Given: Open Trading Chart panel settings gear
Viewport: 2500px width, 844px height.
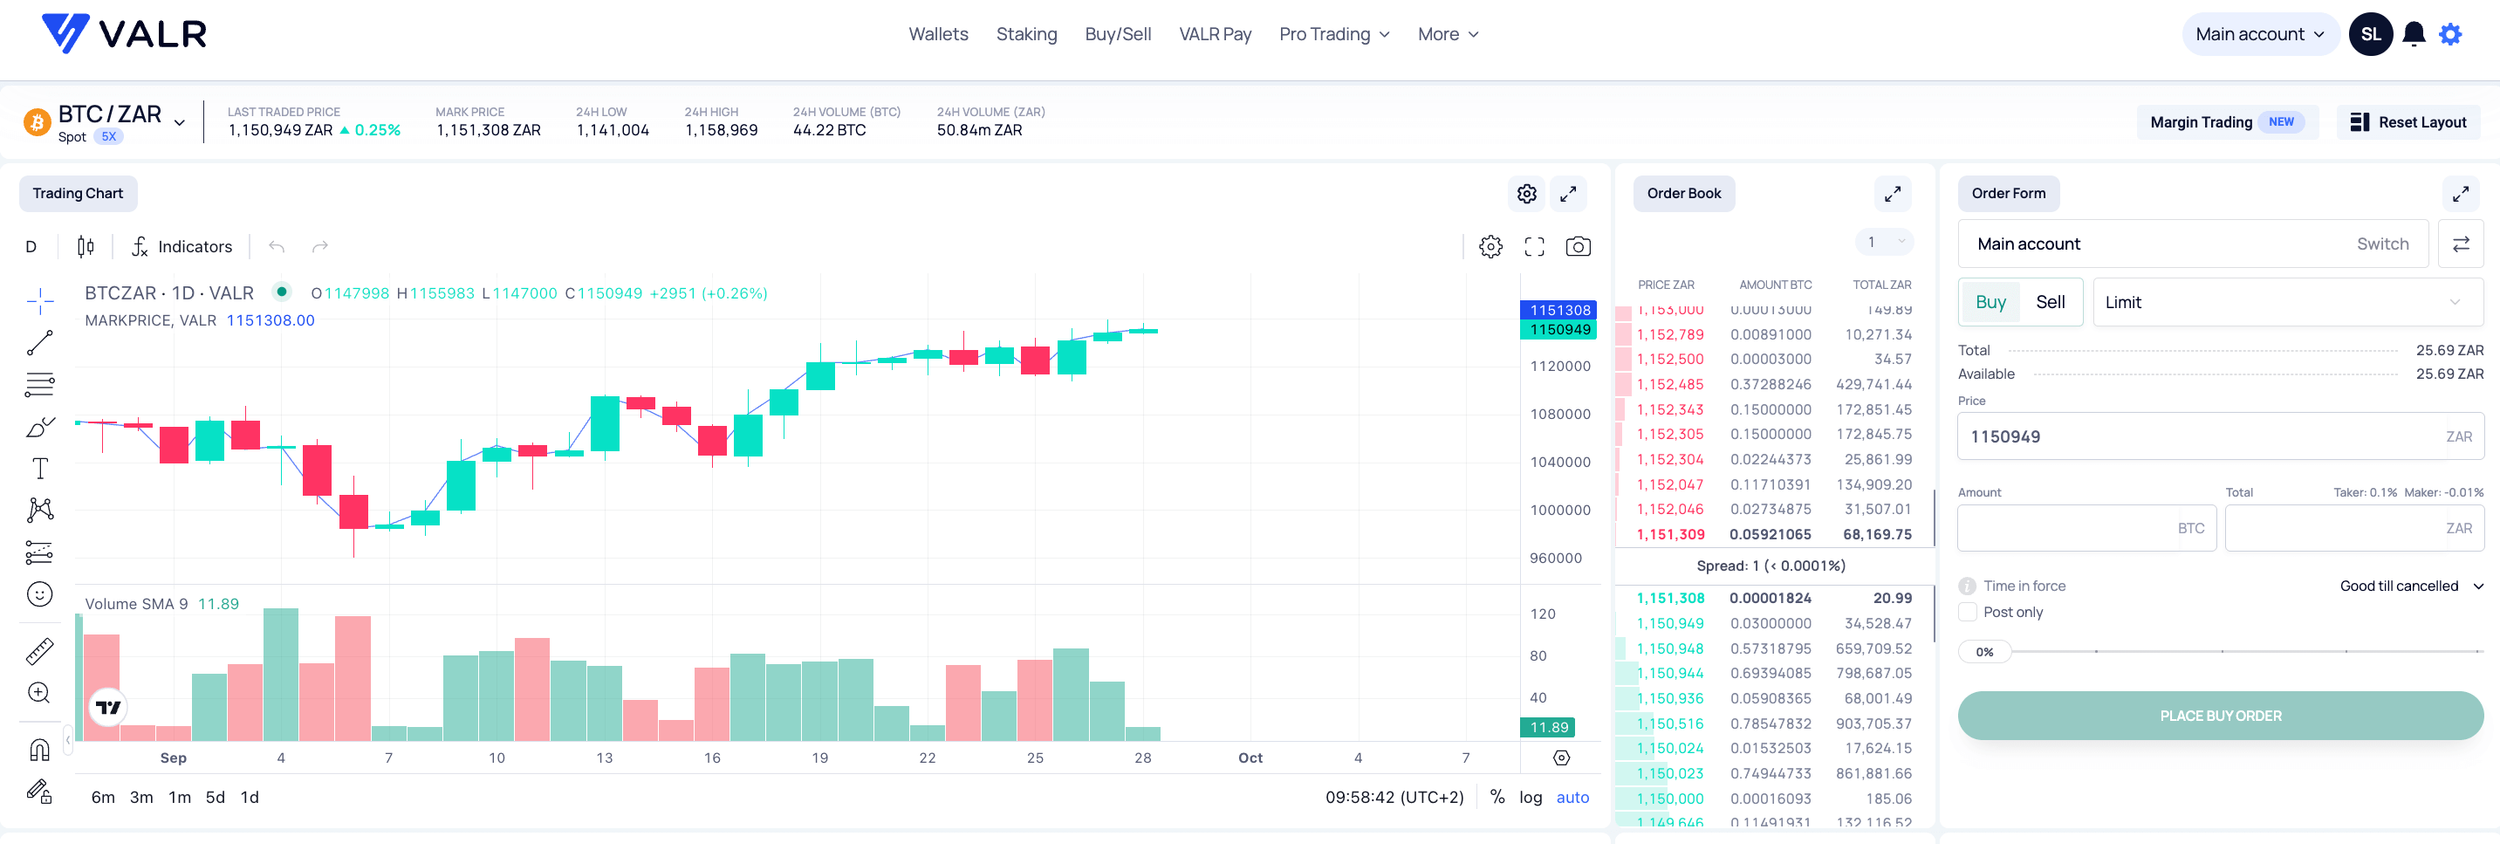Looking at the screenshot, I should (x=1526, y=194).
